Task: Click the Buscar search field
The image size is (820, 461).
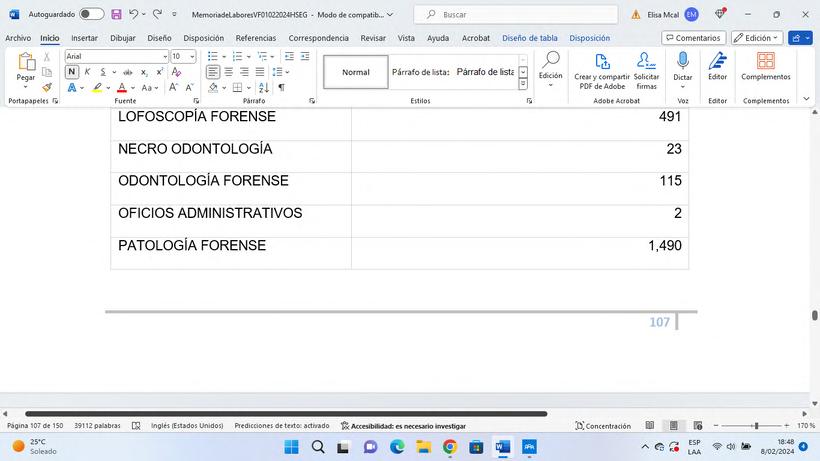Action: [516, 15]
